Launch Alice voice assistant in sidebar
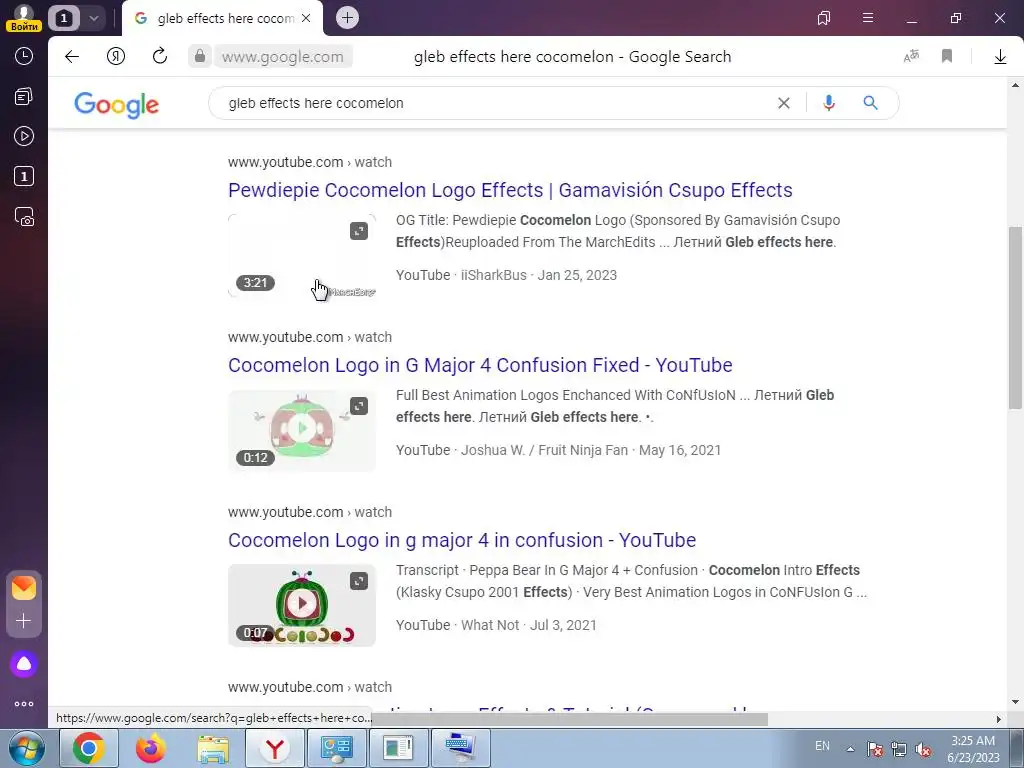The width and height of the screenshot is (1024, 768). click(x=24, y=665)
